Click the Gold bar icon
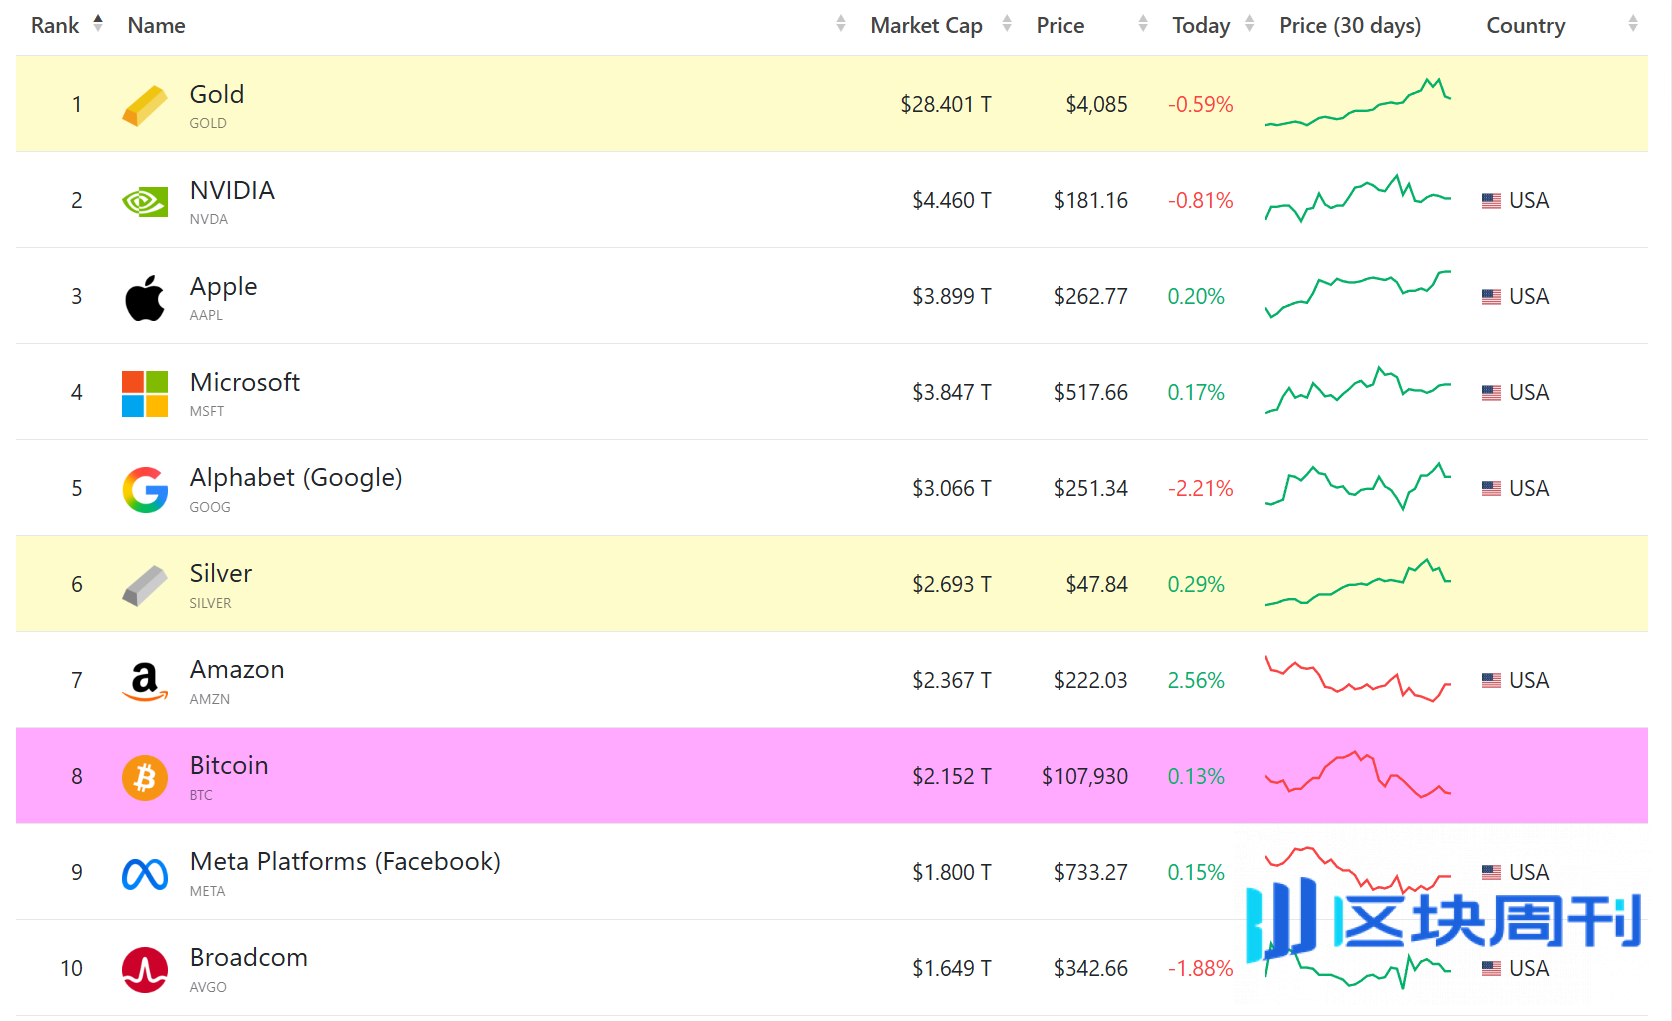Screen dimensions: 1672x1021 pos(145,105)
